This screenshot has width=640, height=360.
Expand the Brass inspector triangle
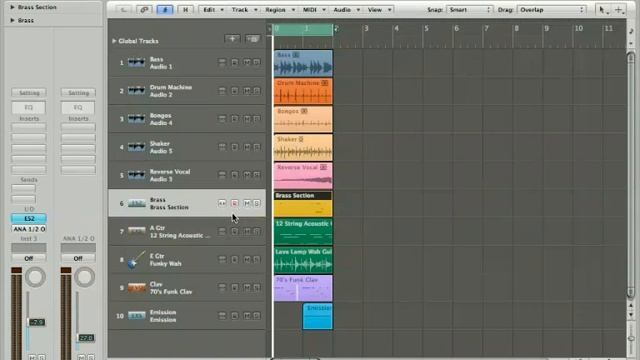tap(12, 20)
